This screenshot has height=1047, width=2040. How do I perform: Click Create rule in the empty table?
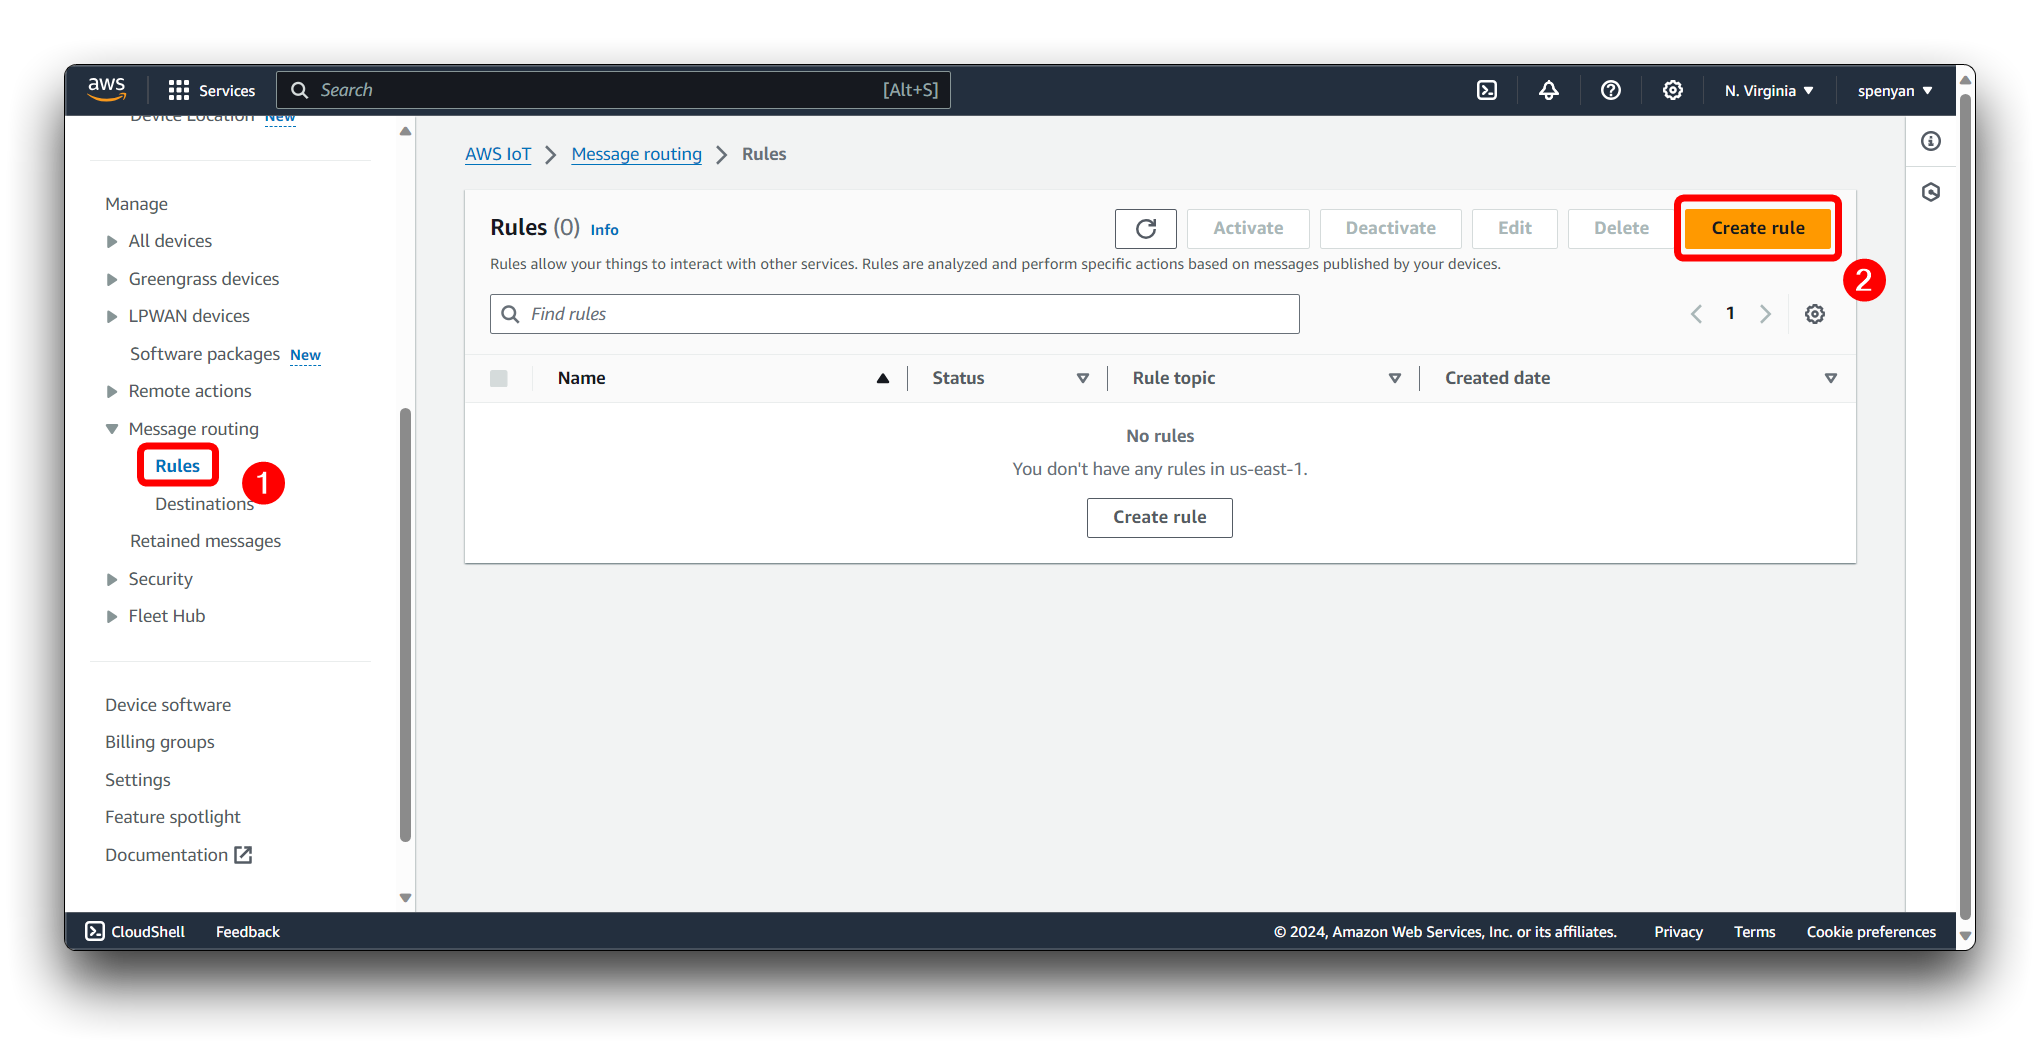pyautogui.click(x=1160, y=517)
